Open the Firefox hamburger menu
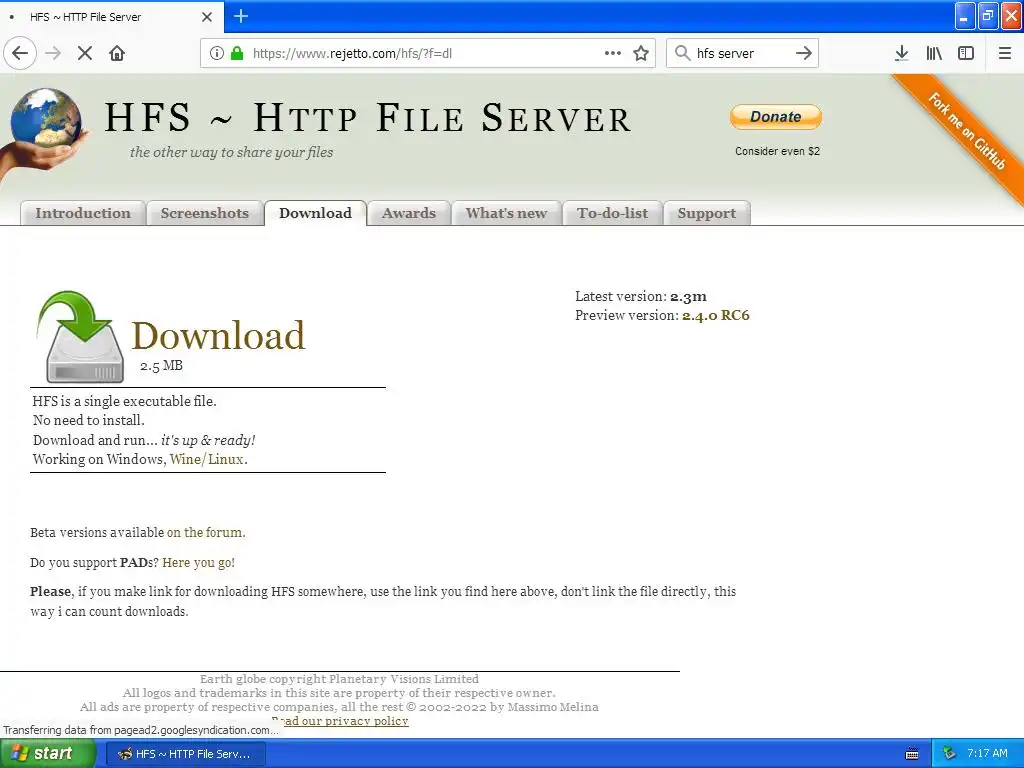The image size is (1024, 768). [x=1005, y=53]
